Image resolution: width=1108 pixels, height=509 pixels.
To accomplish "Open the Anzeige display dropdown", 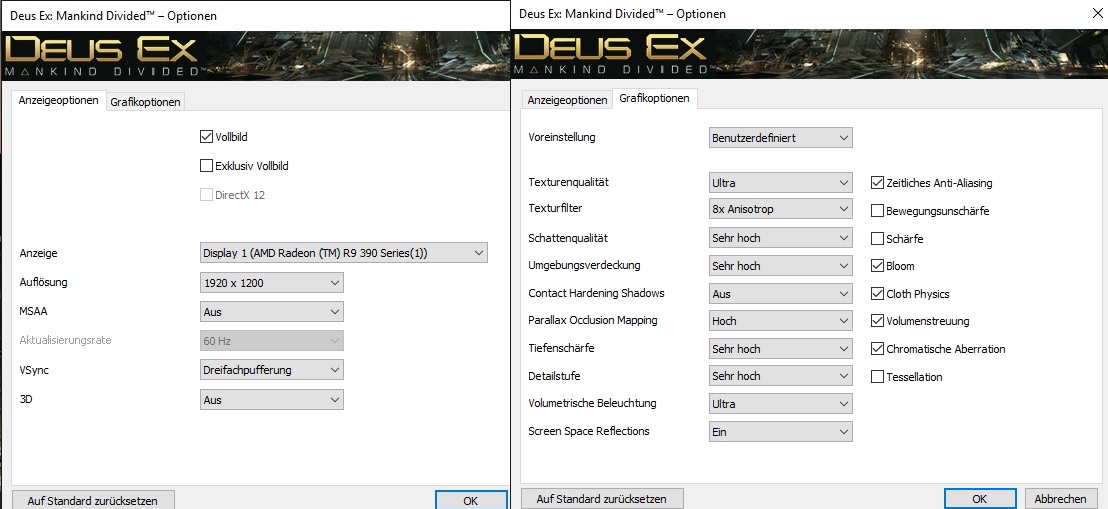I will point(343,252).
